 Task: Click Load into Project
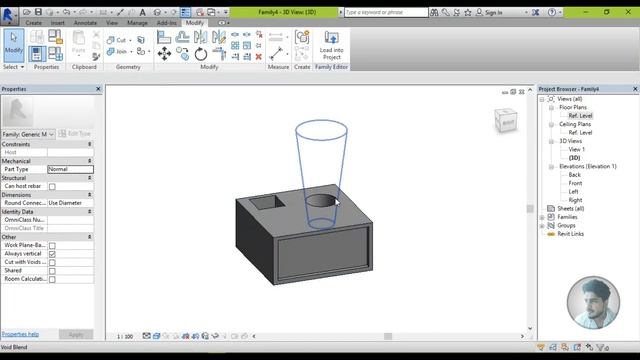[x=331, y=45]
